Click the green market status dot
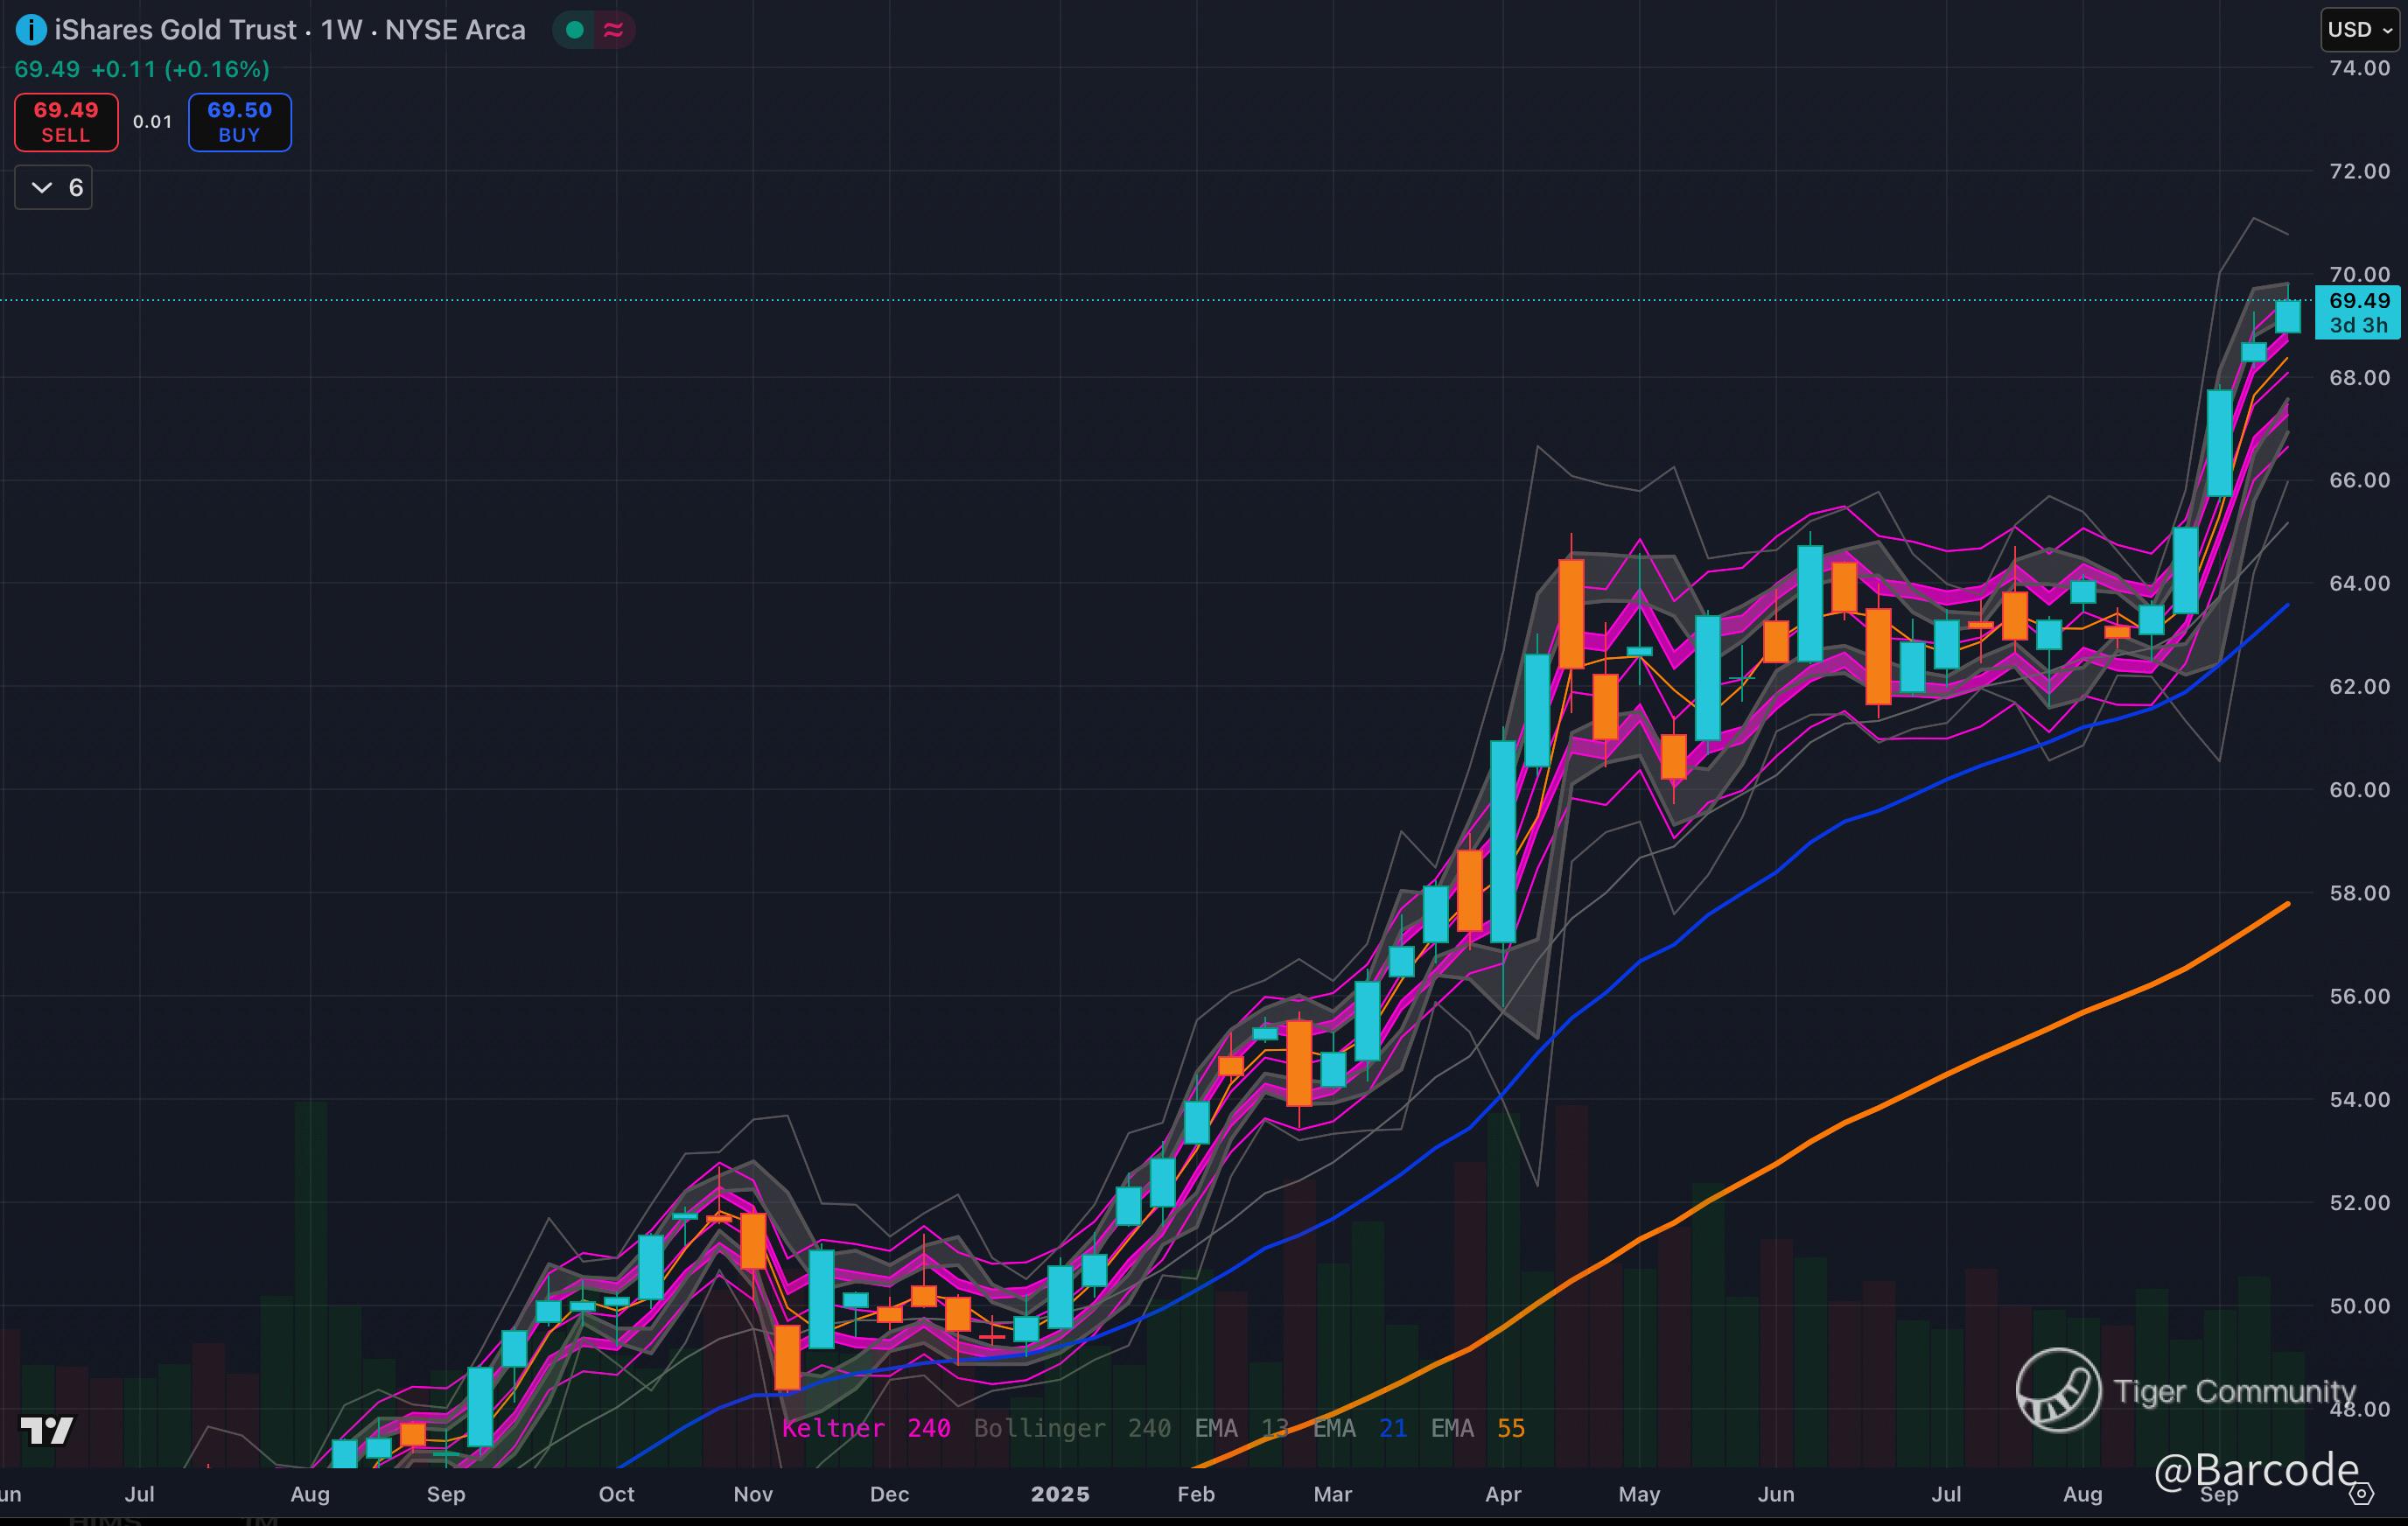 coord(575,30)
